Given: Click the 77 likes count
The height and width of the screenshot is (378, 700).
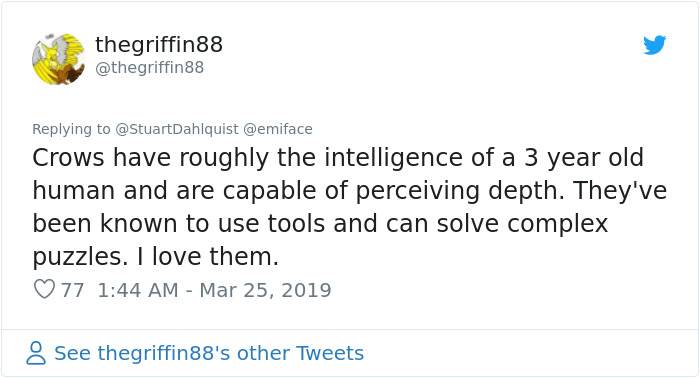Looking at the screenshot, I should click(x=72, y=290).
